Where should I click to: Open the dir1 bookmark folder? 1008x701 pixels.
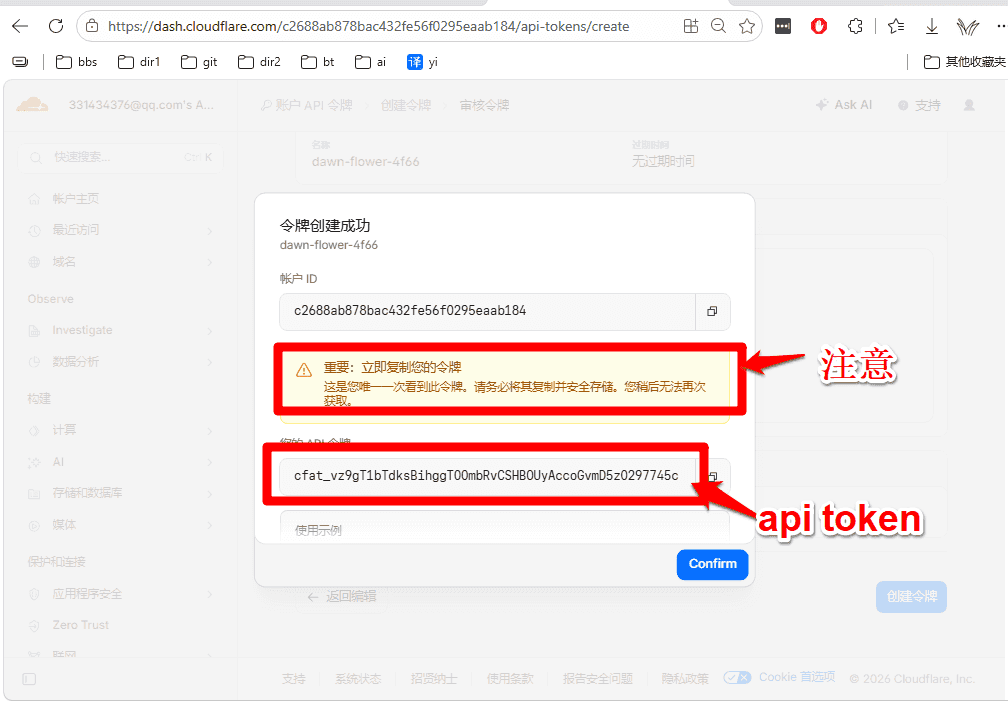[139, 62]
